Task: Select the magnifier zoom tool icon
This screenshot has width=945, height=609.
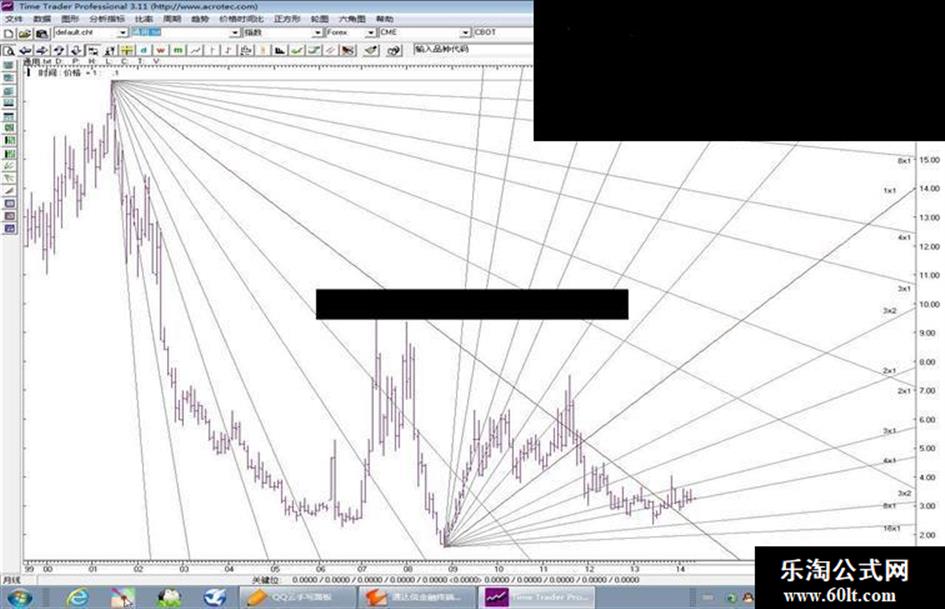Action: coord(9,51)
